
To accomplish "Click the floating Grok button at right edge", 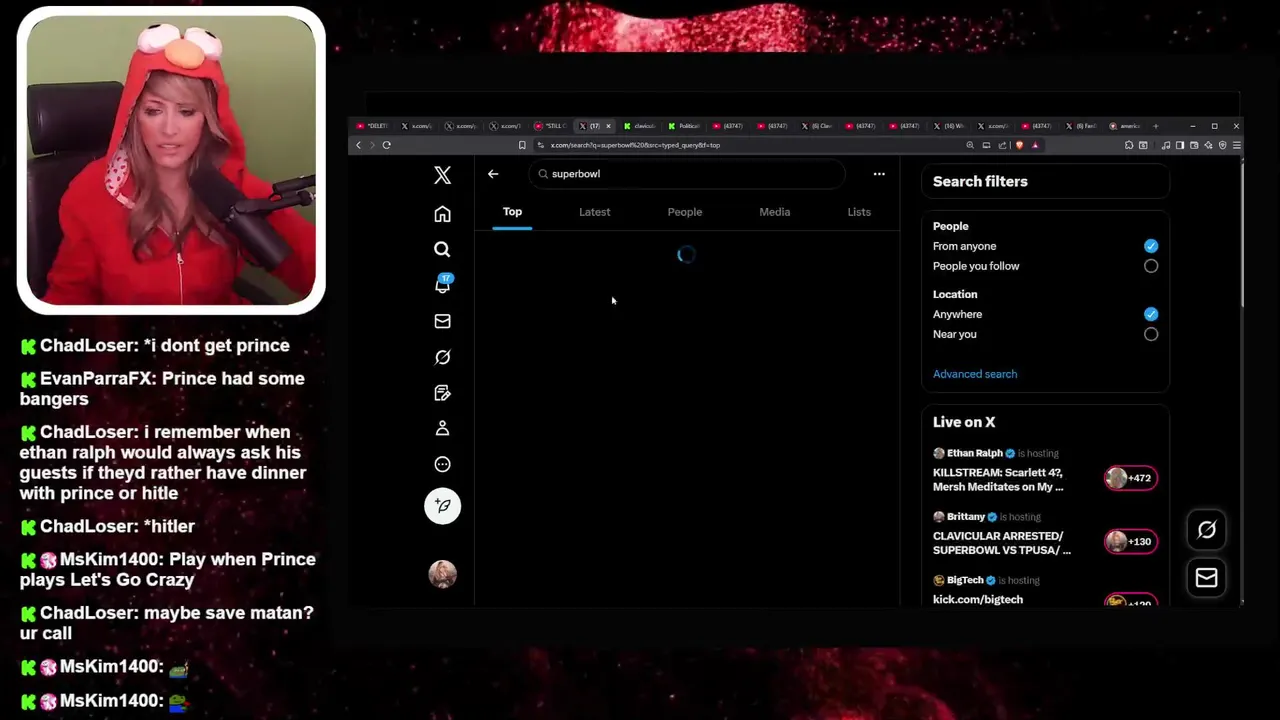I will (1206, 530).
